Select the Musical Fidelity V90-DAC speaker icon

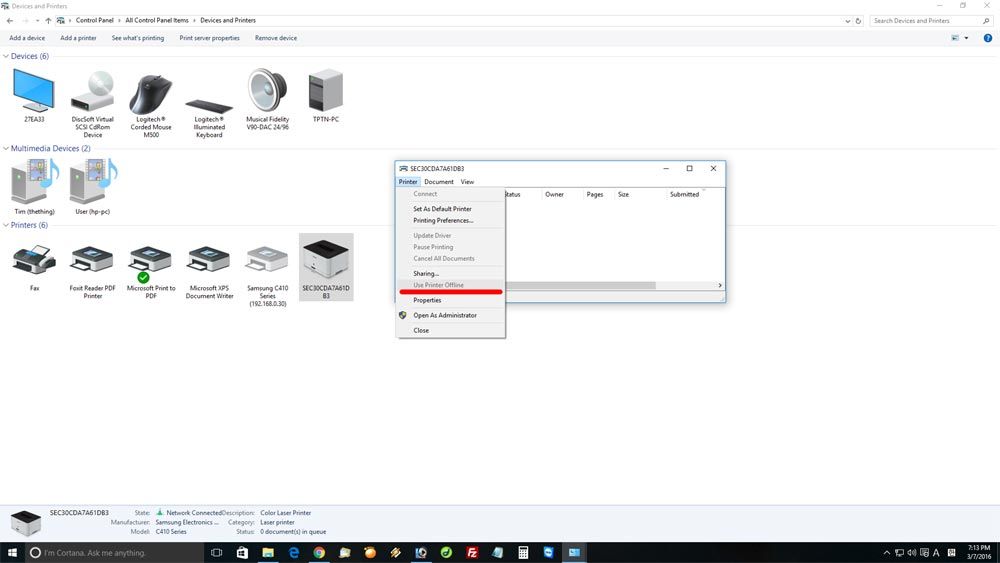pyautogui.click(x=268, y=91)
